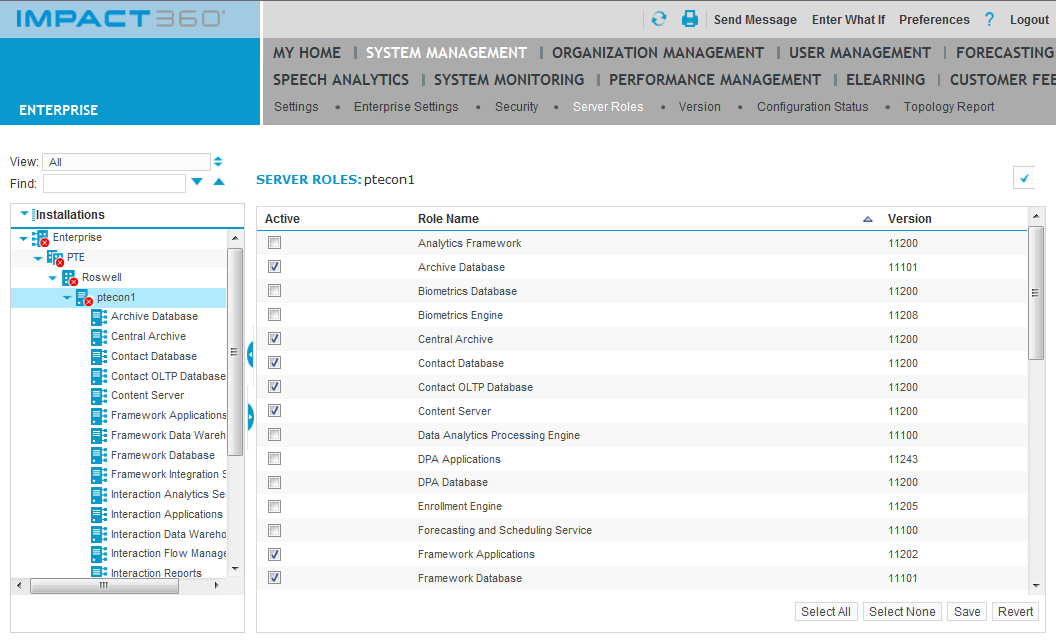Viewport: 1056px width, 642px height.
Task: Click the Archive Database server icon in the tree
Action: [x=99, y=316]
